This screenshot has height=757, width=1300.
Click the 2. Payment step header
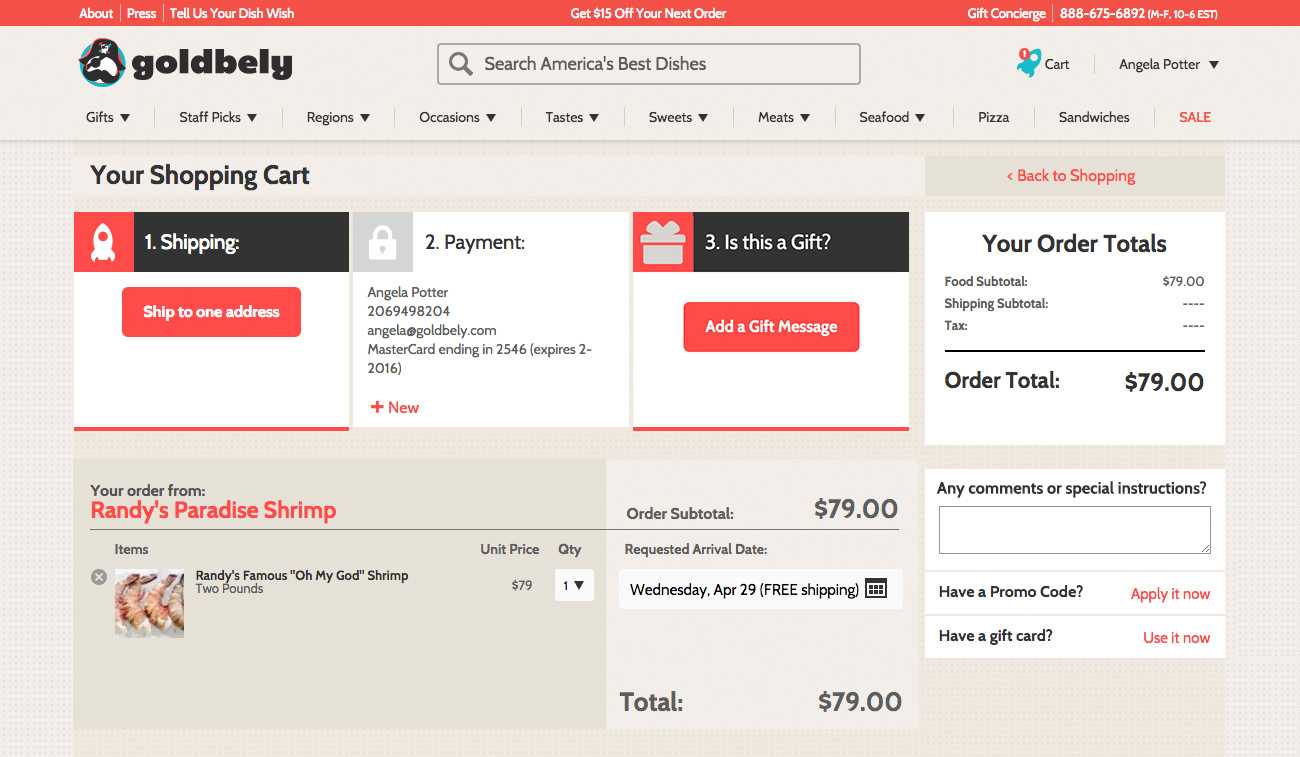click(491, 242)
